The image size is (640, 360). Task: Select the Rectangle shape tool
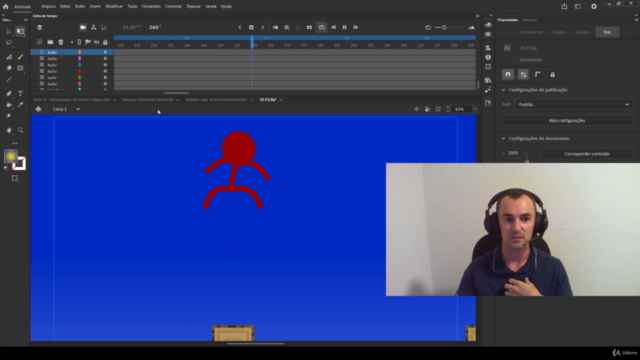(x=20, y=68)
